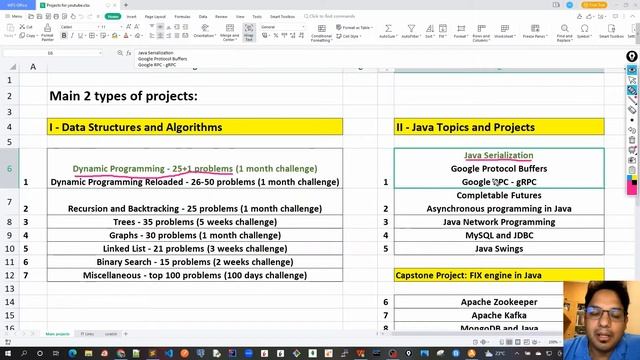This screenshot has width=640, height=360.
Task: Open the View ribbon tab
Action: click(240, 16)
